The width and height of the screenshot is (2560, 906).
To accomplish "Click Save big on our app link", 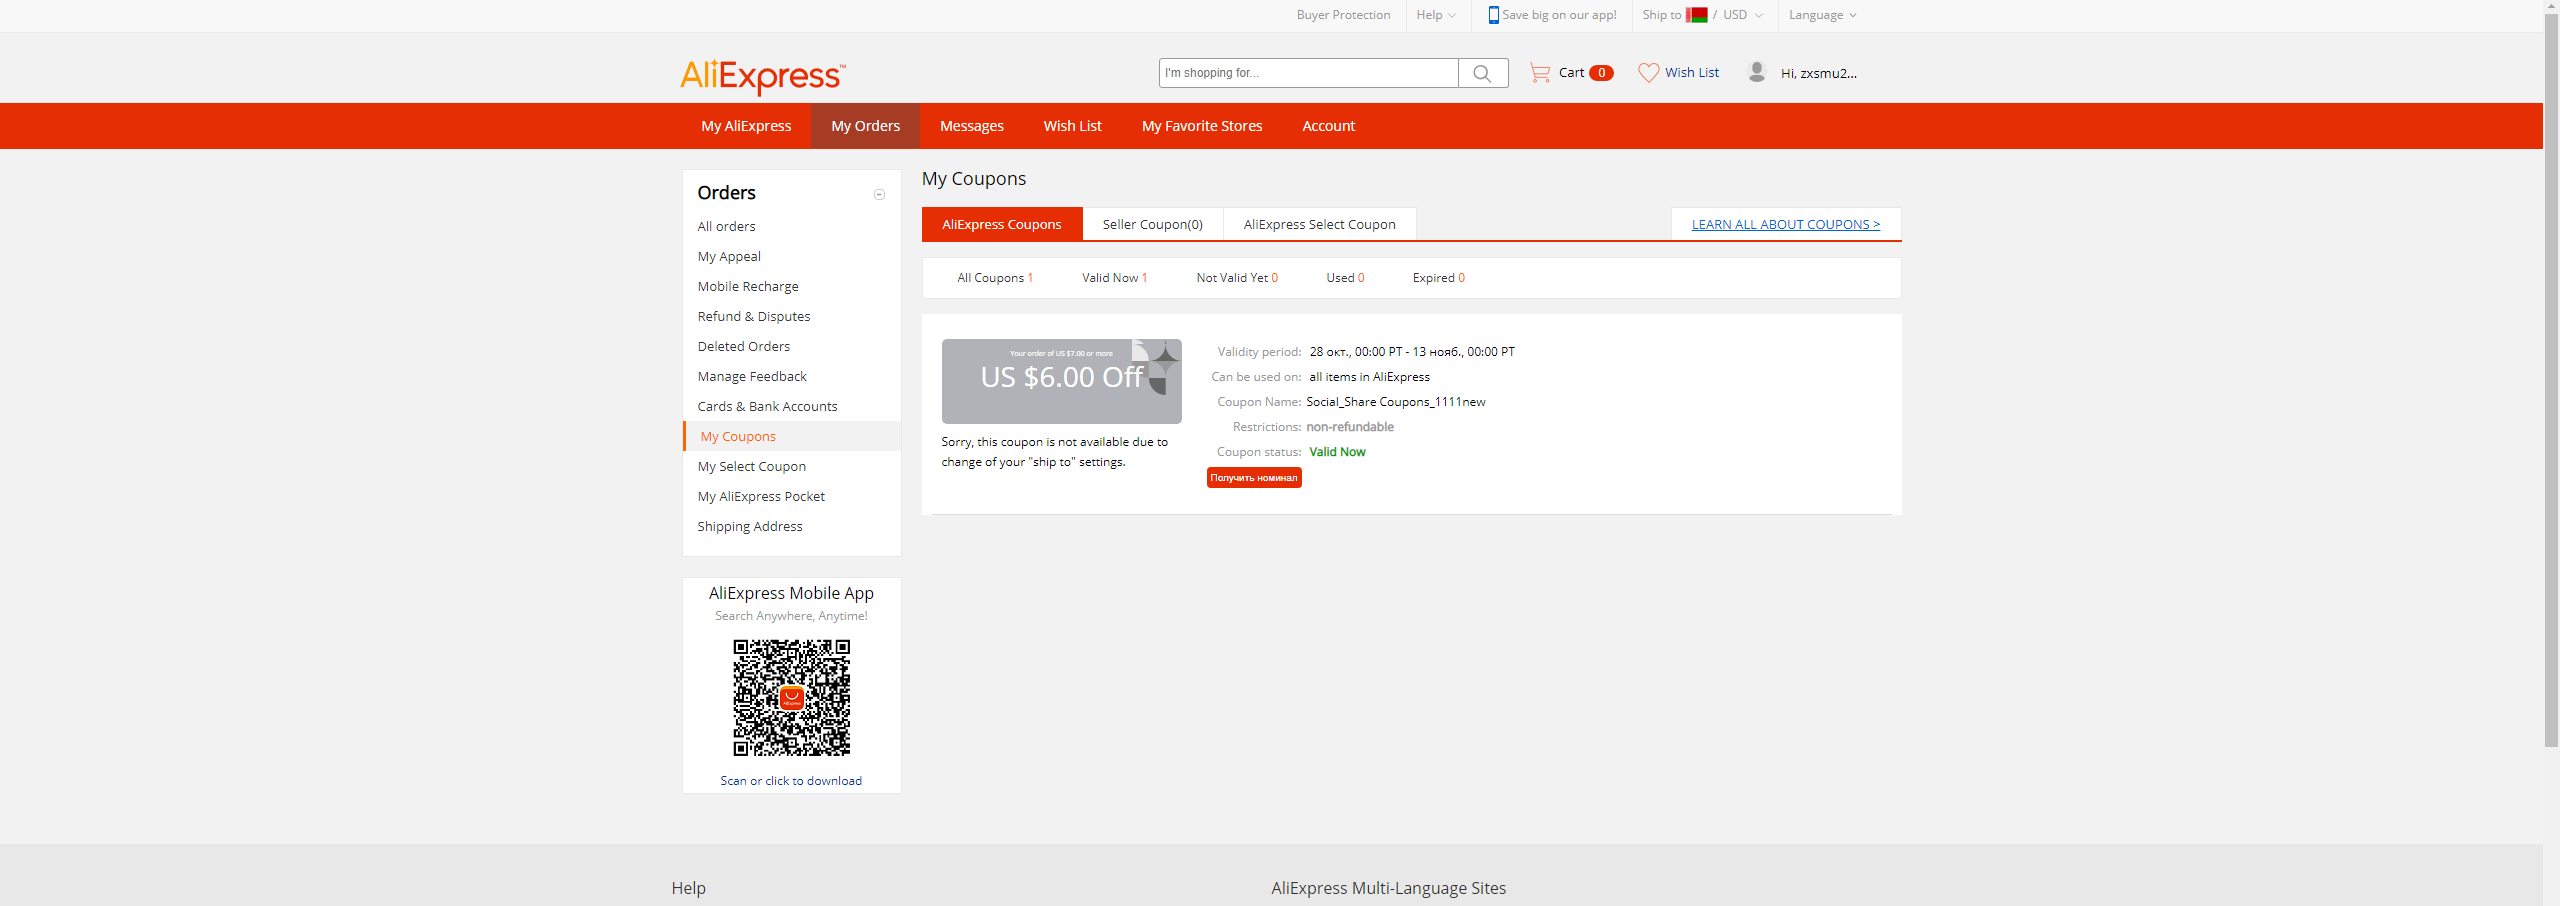I will tap(1559, 15).
